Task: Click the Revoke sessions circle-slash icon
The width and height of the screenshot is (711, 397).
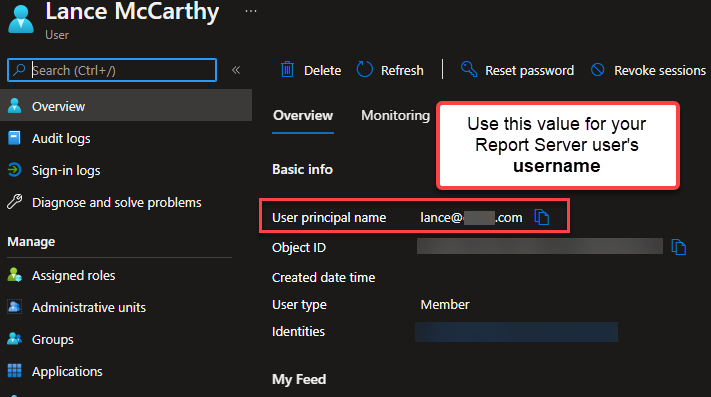Action: tap(598, 70)
